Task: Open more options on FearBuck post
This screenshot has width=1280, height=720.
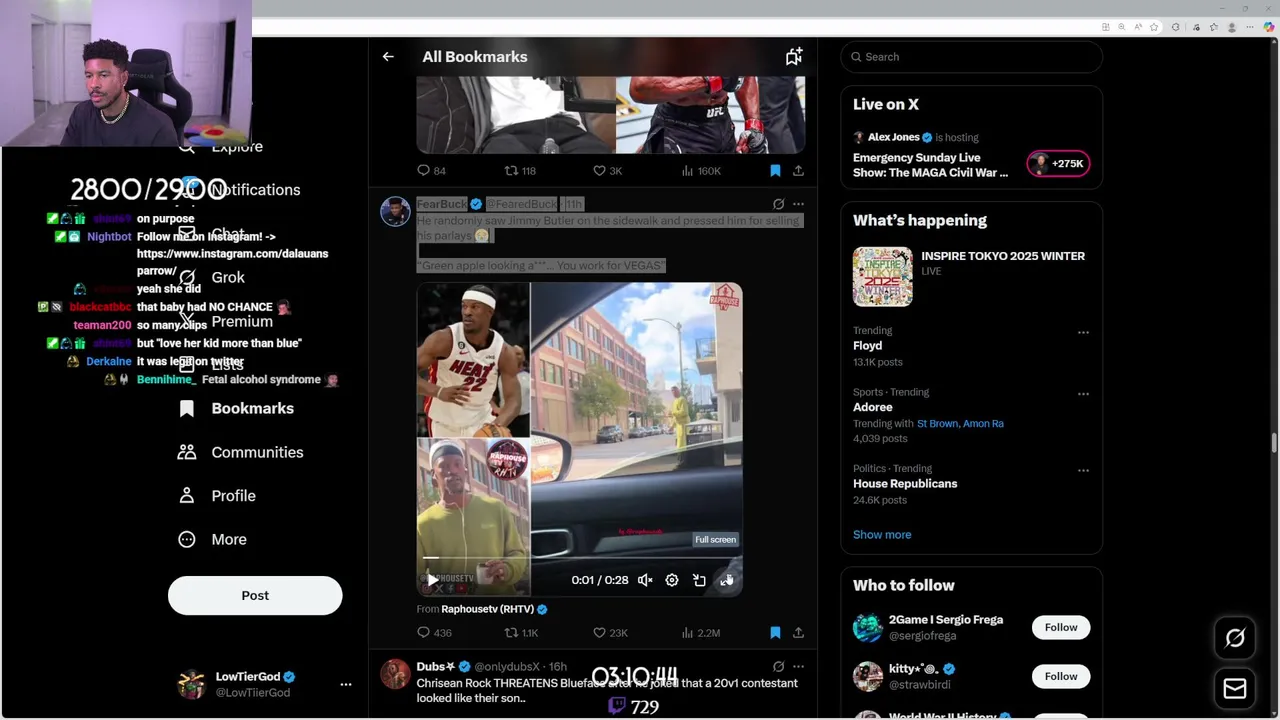Action: pos(798,204)
